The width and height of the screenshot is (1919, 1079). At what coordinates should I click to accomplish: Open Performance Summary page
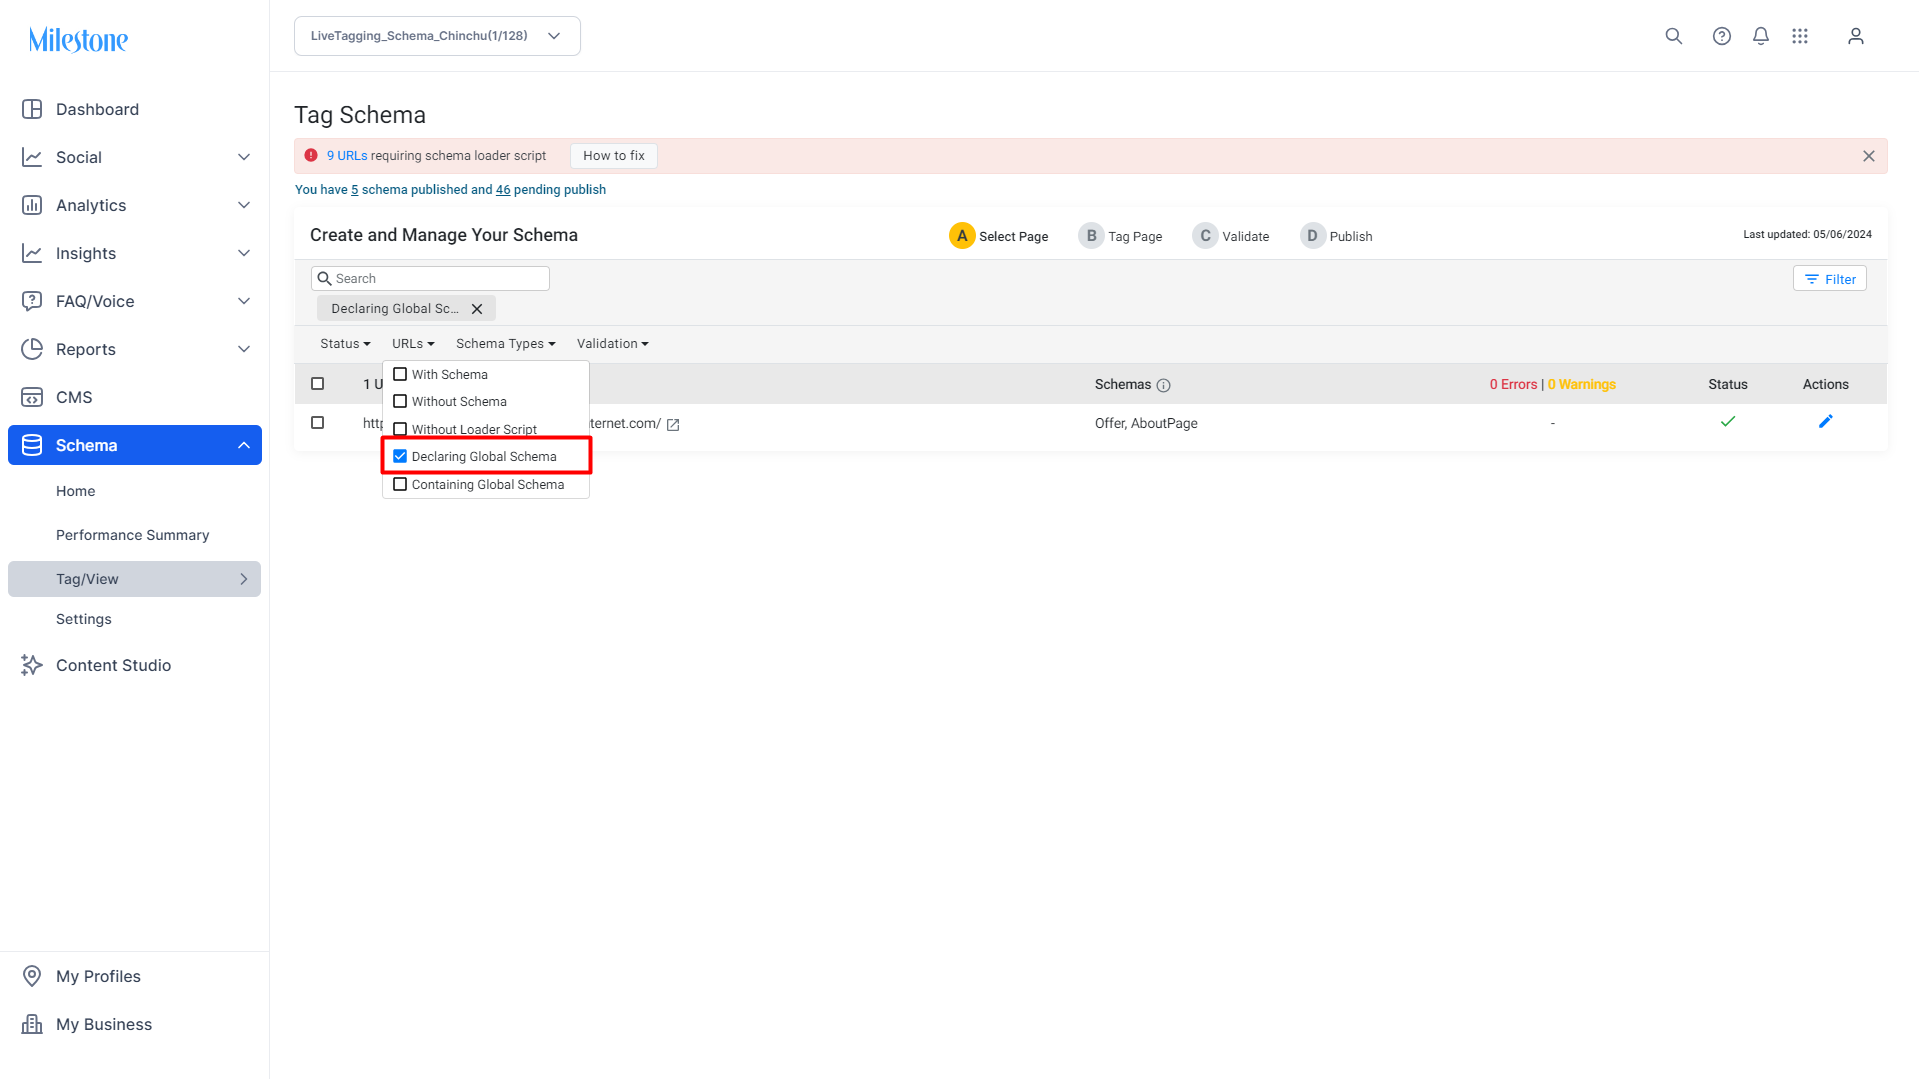pyautogui.click(x=133, y=535)
